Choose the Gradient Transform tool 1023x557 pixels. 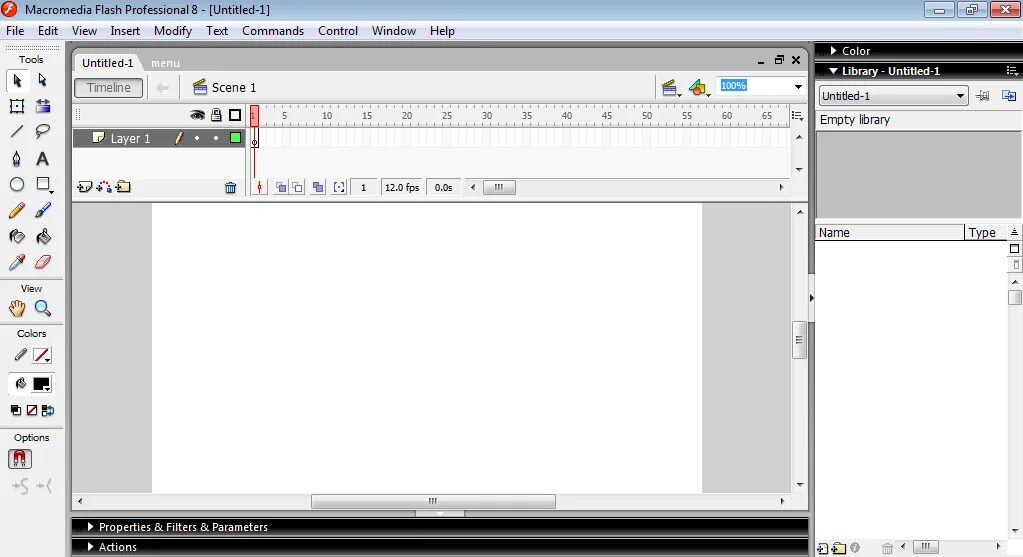pos(43,106)
